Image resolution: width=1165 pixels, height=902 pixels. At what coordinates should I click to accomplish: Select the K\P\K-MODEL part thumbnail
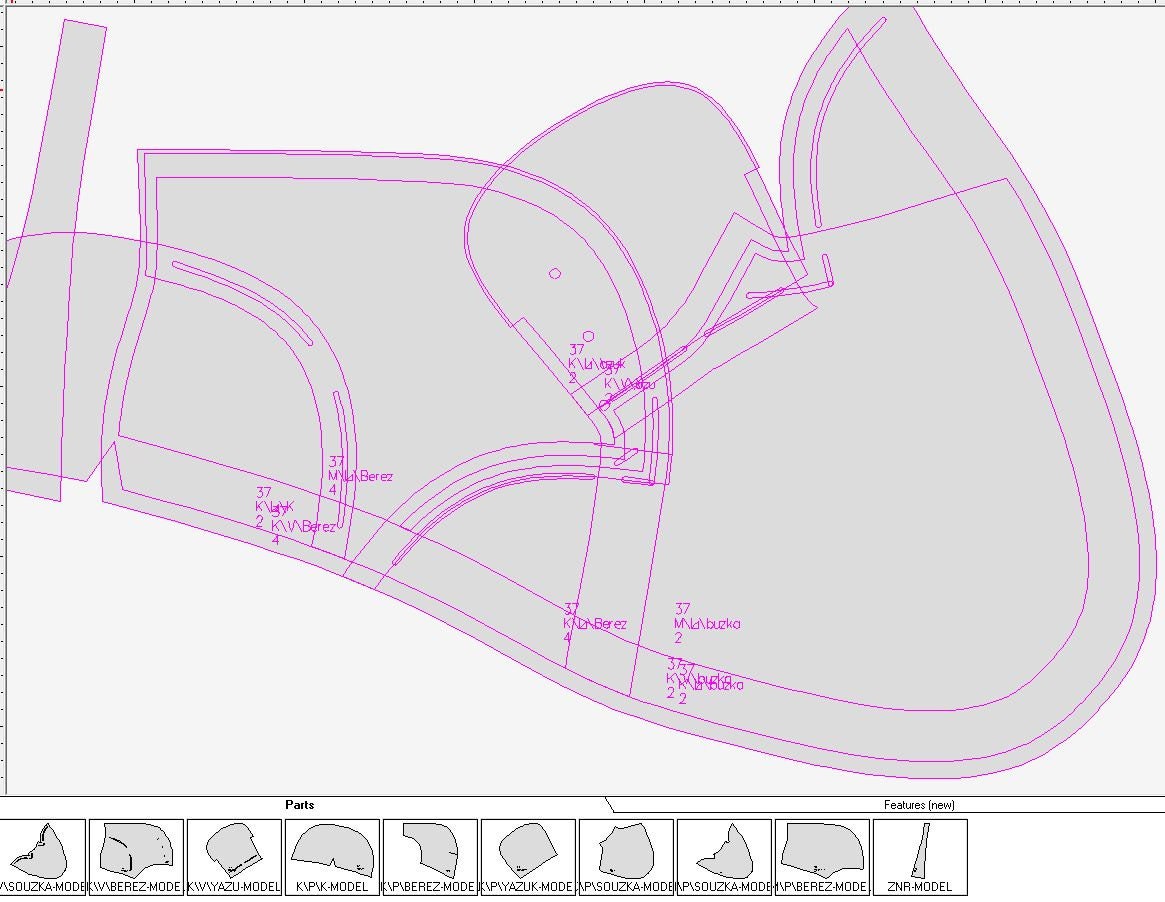coord(331,855)
